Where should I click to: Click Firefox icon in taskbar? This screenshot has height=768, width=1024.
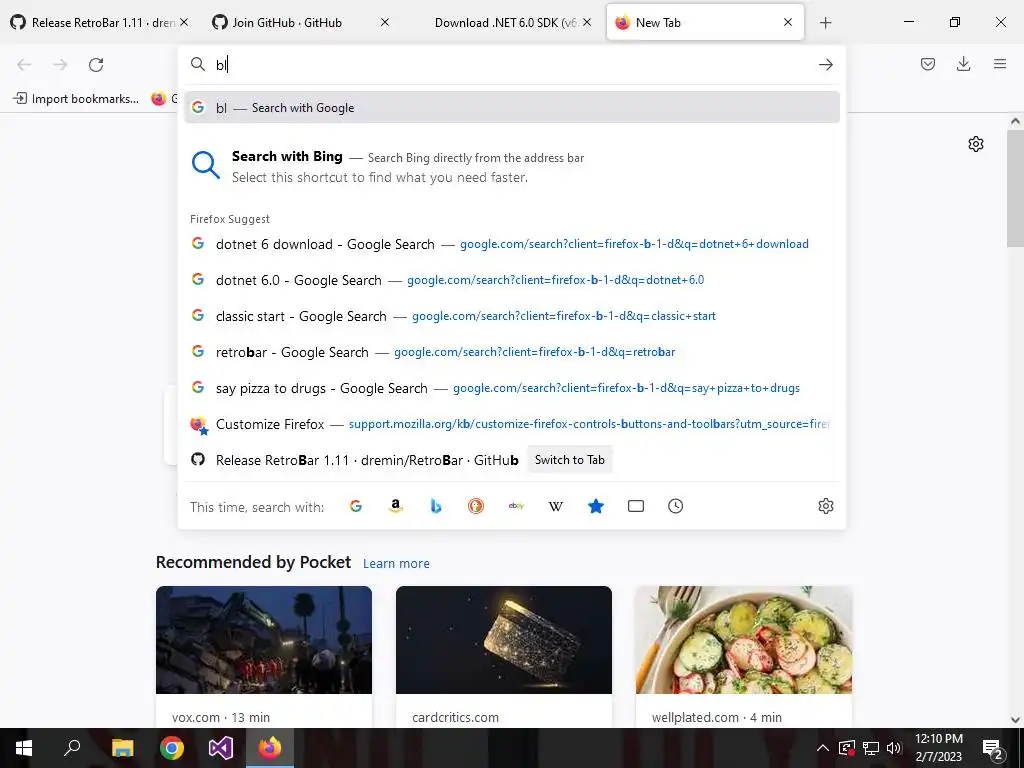(x=270, y=748)
